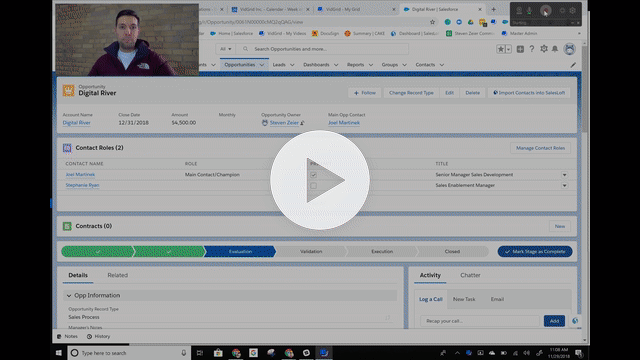Screen dimensions: 640x360
Task: Open the user profile avatar menu
Action: (x=569, y=49)
